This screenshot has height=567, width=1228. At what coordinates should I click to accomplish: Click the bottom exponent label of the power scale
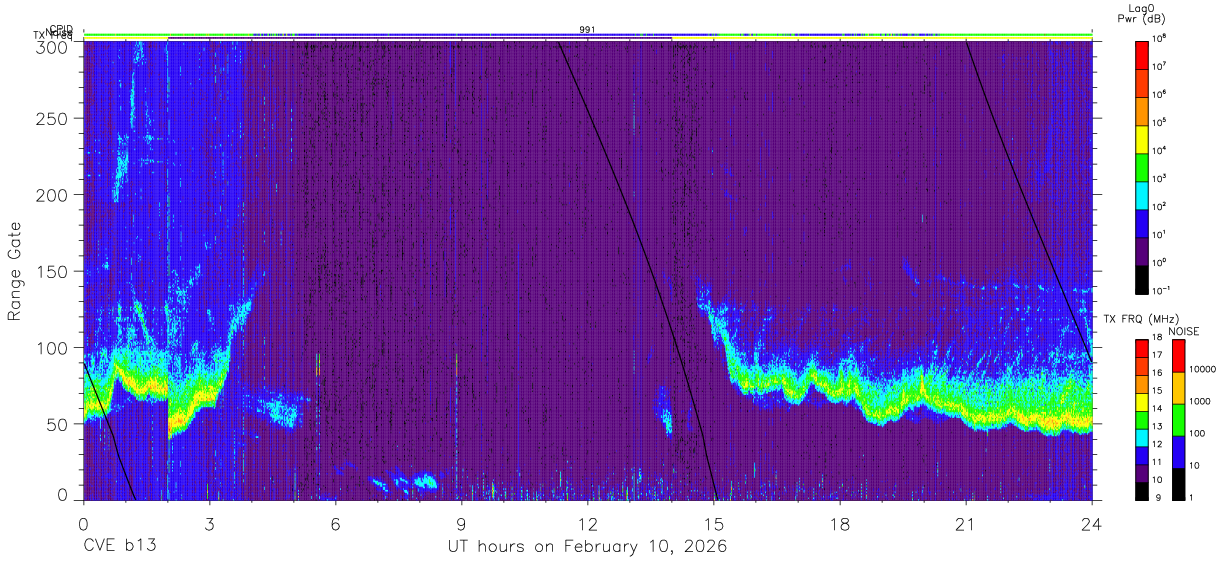click(1162, 290)
